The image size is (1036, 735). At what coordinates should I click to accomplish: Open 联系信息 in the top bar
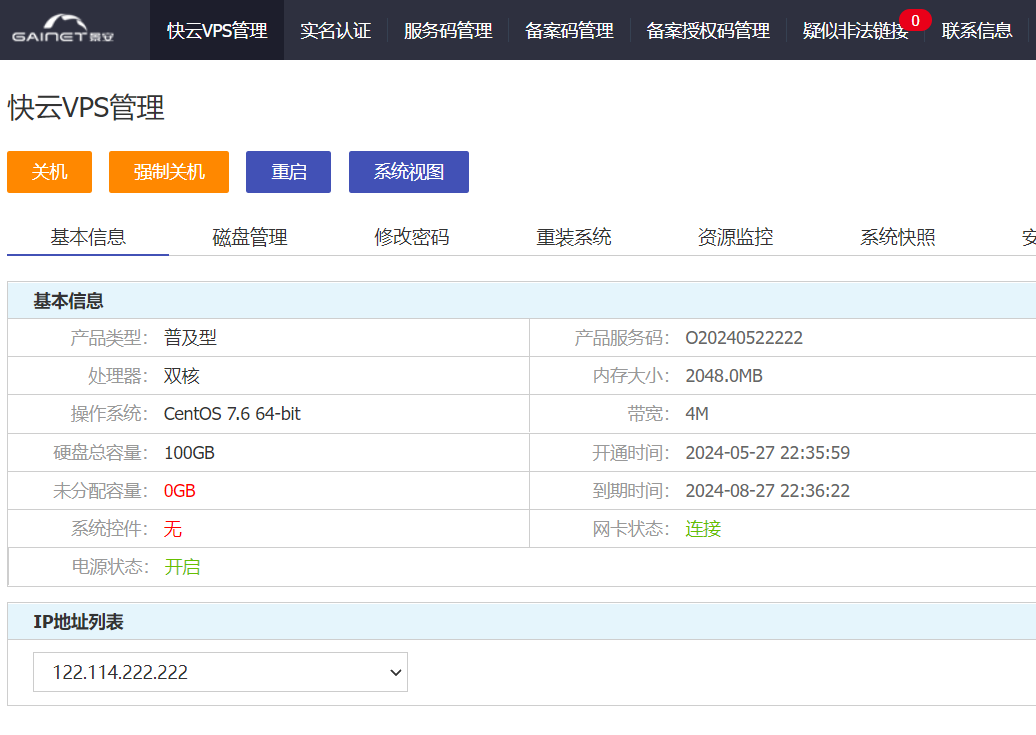977,31
